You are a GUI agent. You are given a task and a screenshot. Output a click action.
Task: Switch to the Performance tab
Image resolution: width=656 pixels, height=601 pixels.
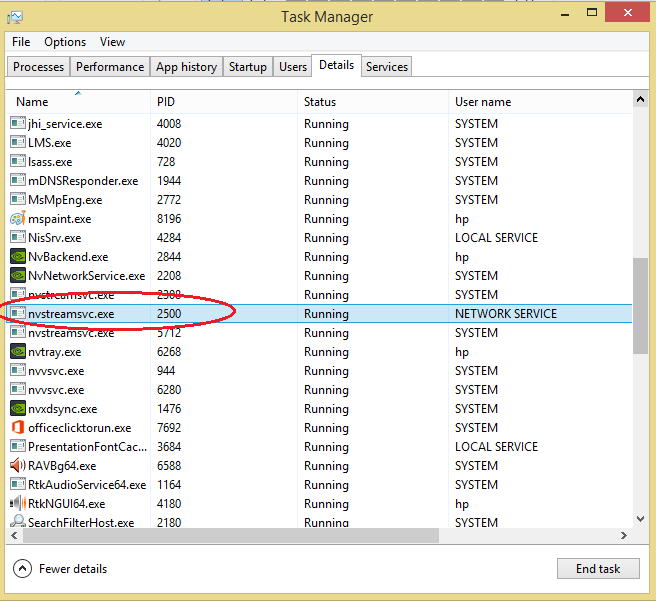[x=110, y=67]
